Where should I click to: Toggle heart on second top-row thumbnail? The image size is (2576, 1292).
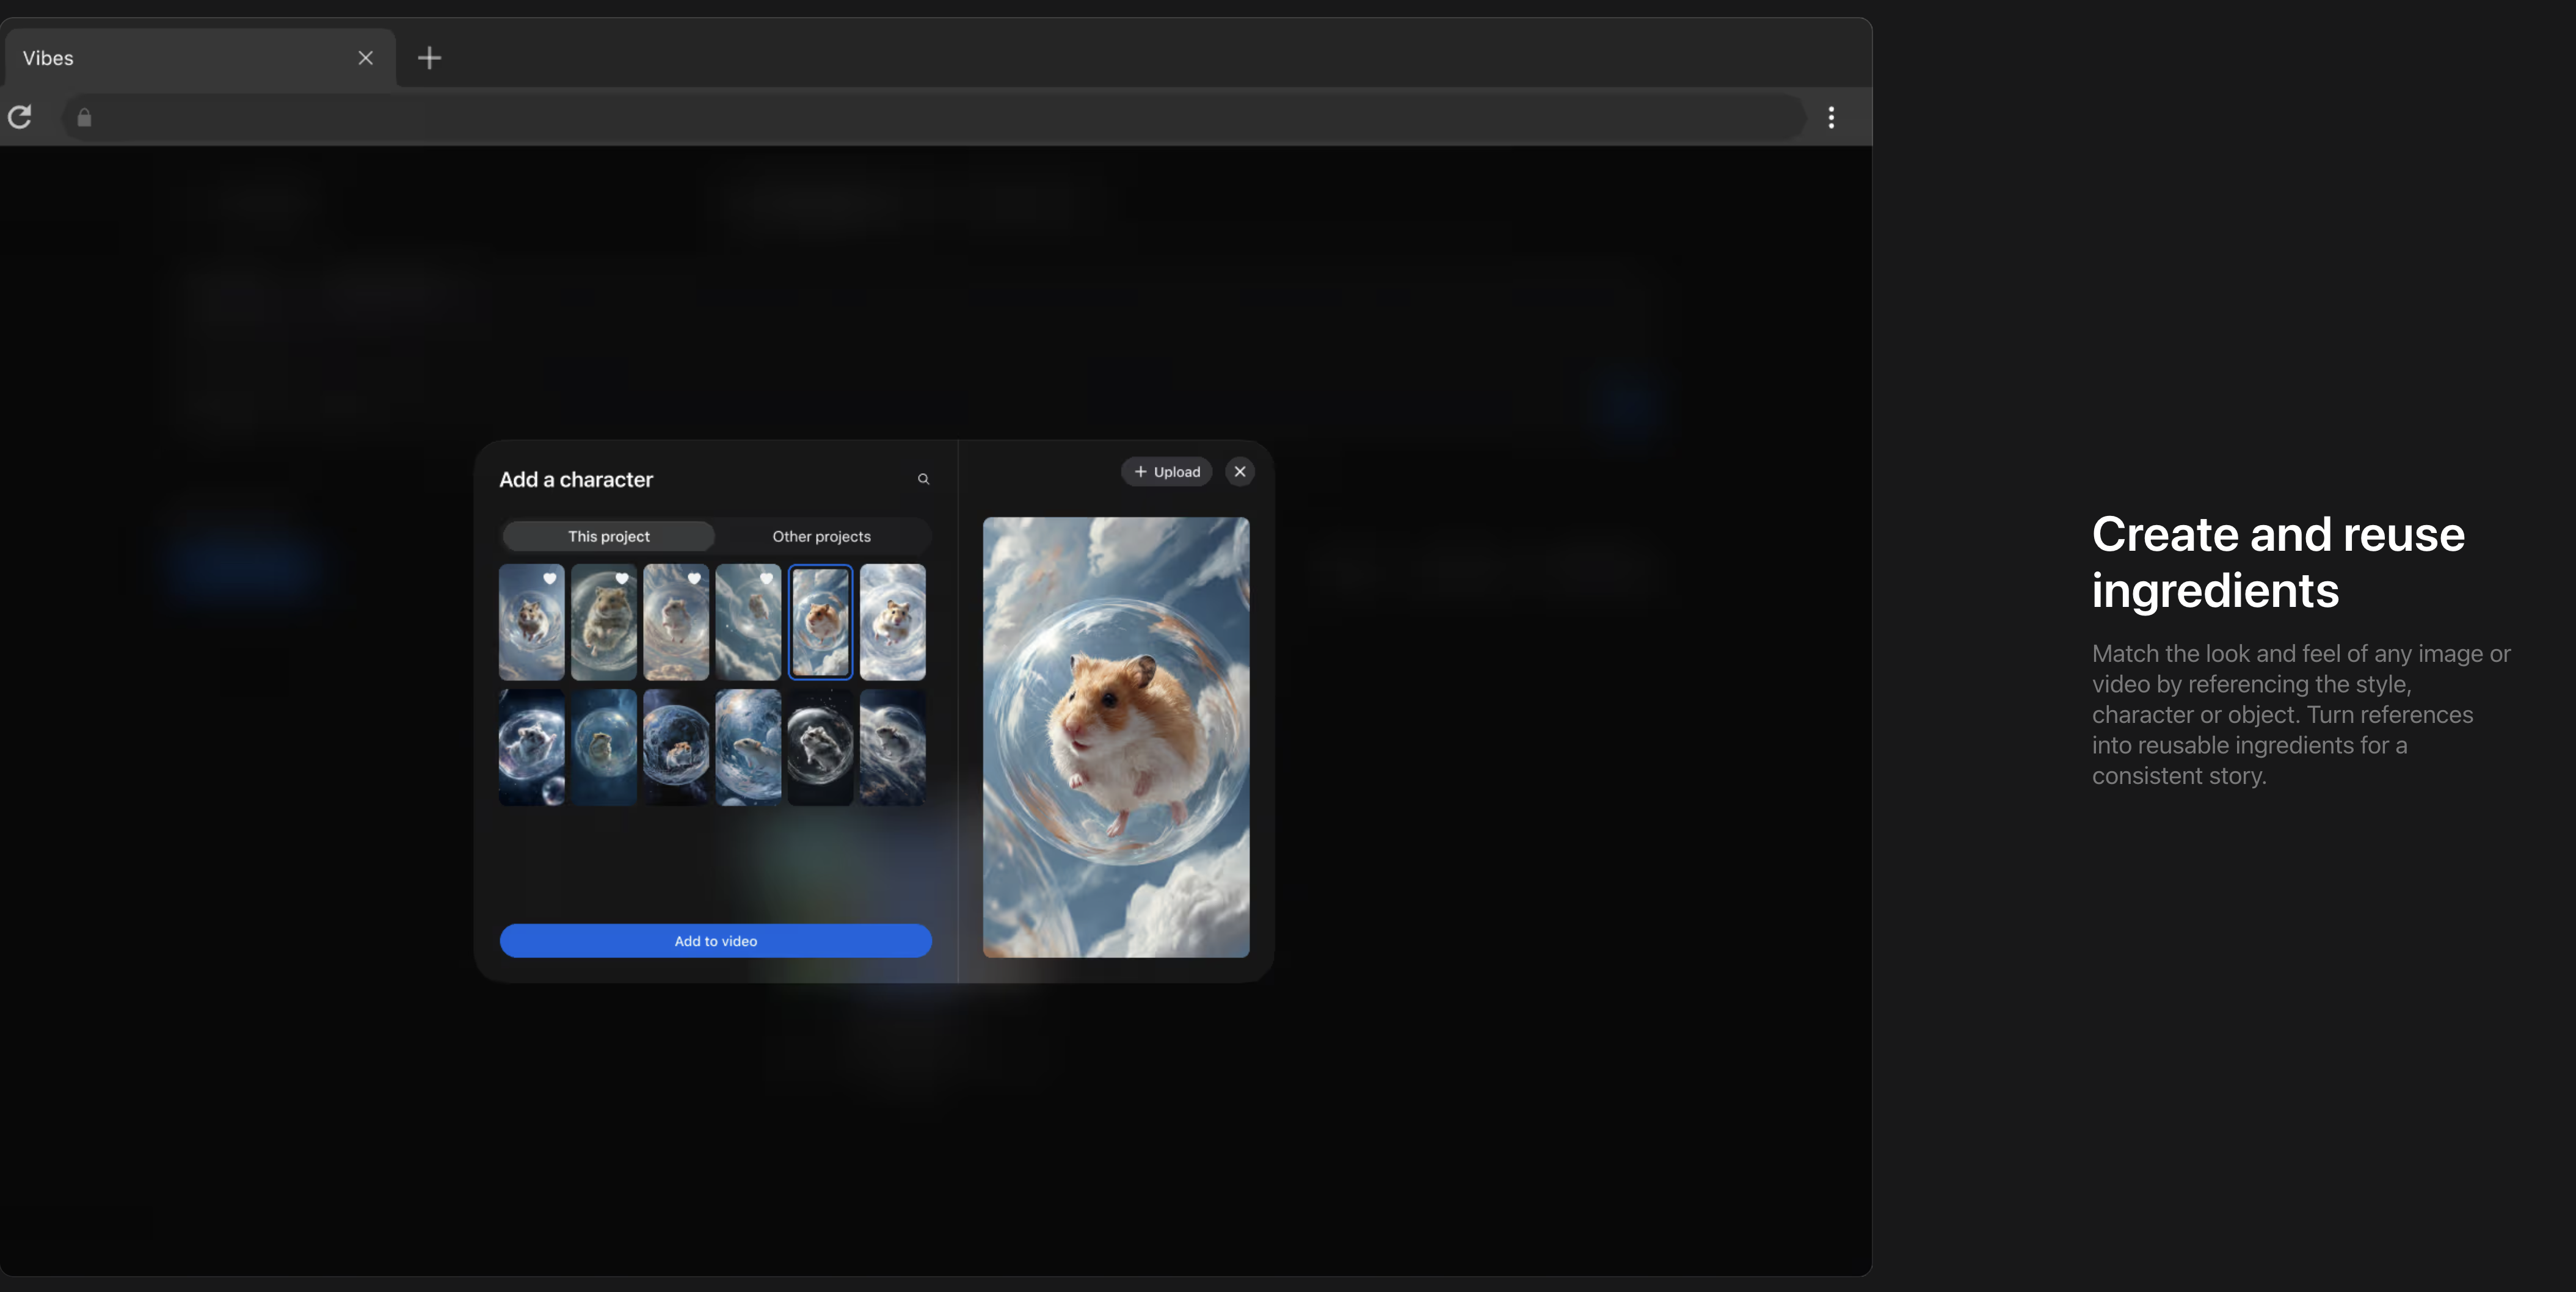(x=621, y=578)
